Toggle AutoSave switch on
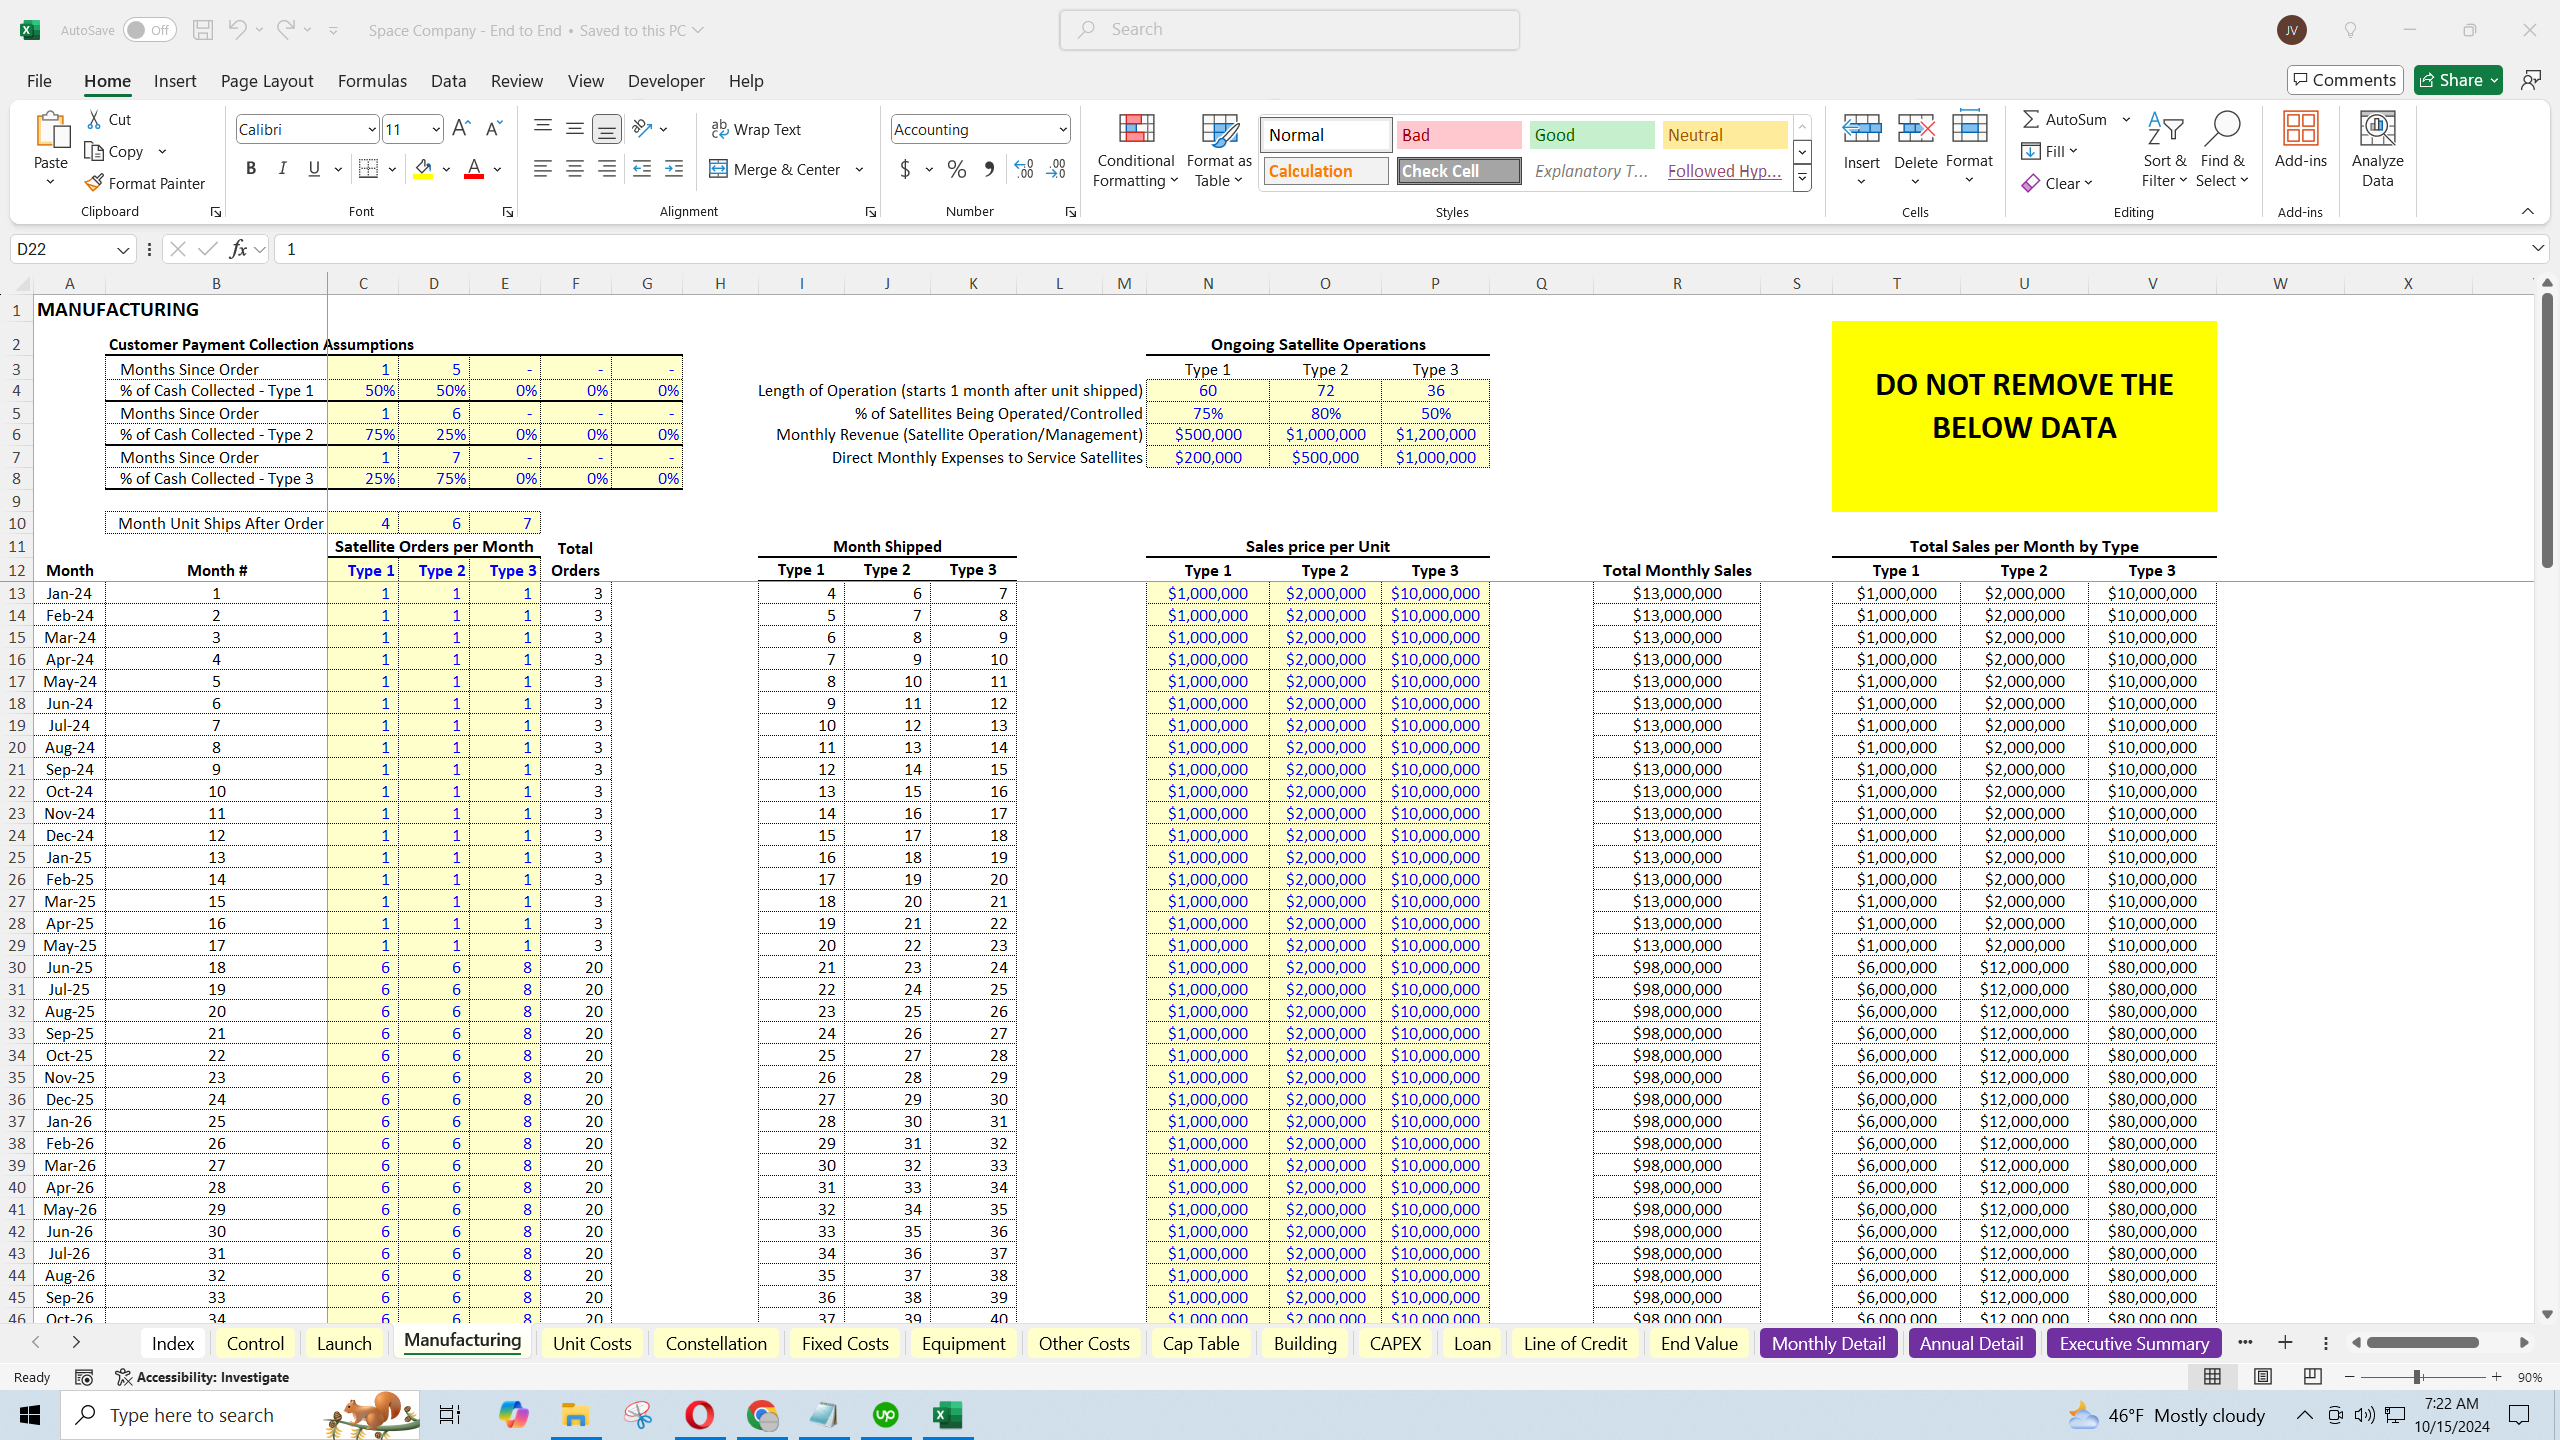Viewport: 2560px width, 1440px height. [149, 30]
